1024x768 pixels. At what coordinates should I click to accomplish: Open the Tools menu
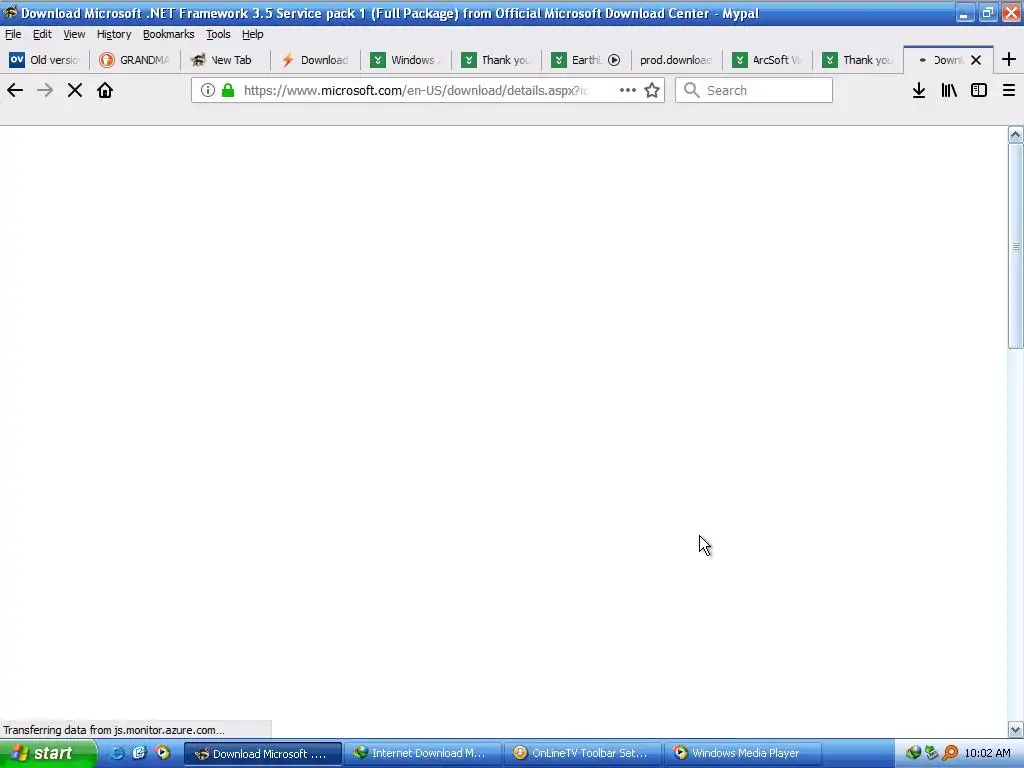coord(218,34)
